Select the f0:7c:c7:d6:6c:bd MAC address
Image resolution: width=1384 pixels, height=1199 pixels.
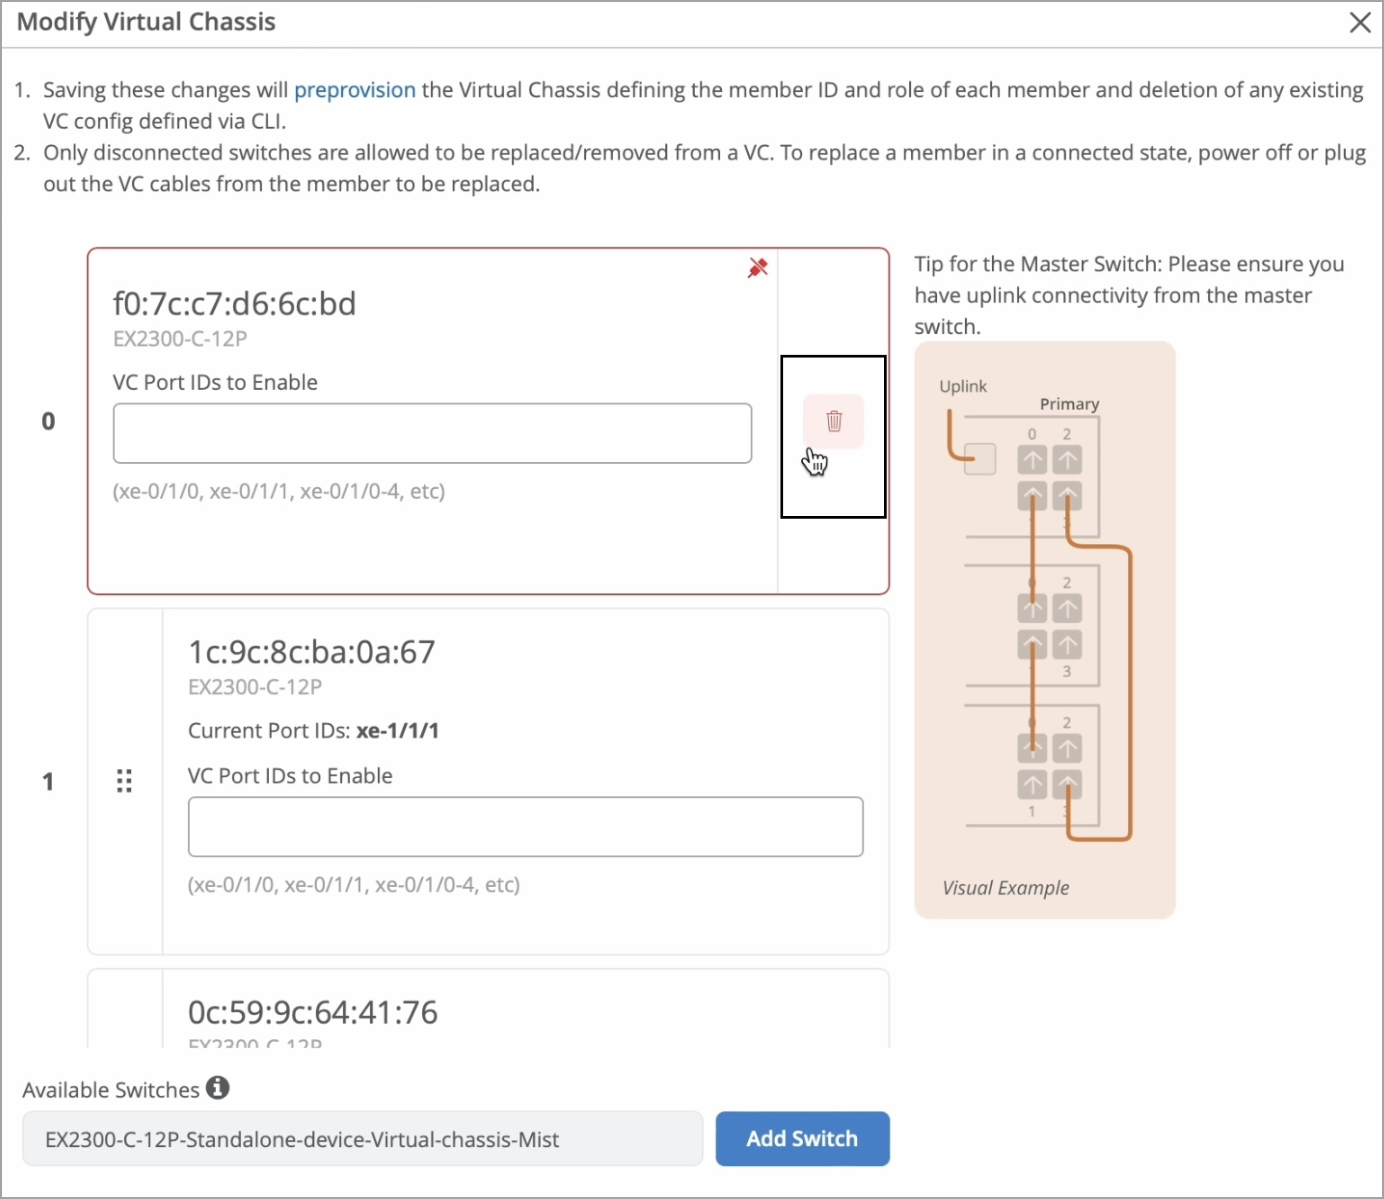click(x=235, y=304)
